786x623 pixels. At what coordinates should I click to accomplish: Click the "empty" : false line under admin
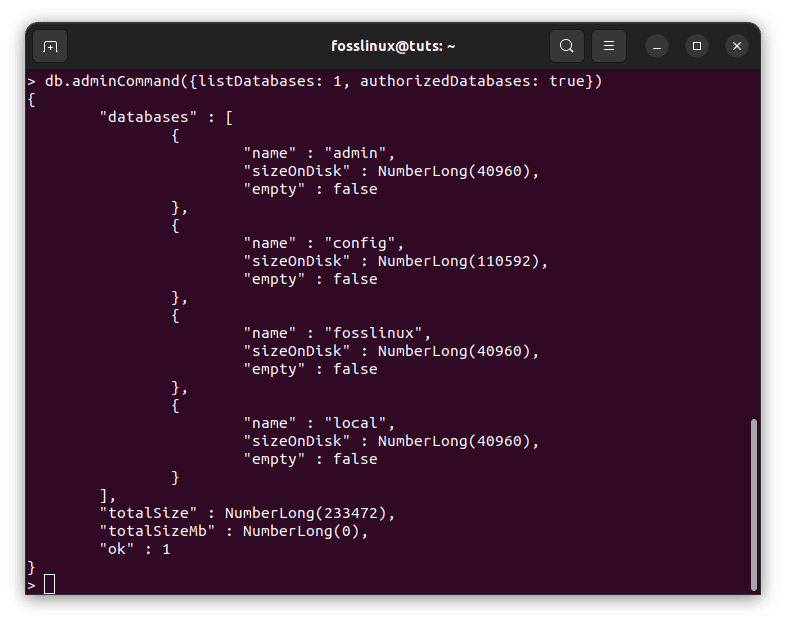pyautogui.click(x=310, y=189)
